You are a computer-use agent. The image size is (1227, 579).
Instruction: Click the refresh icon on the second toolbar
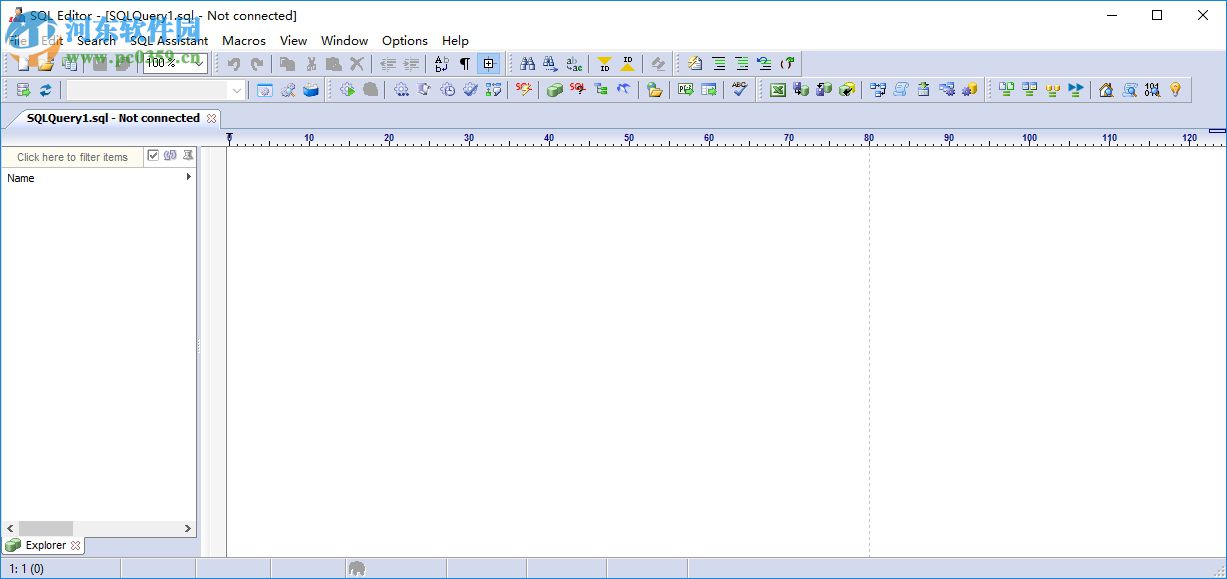tap(44, 89)
